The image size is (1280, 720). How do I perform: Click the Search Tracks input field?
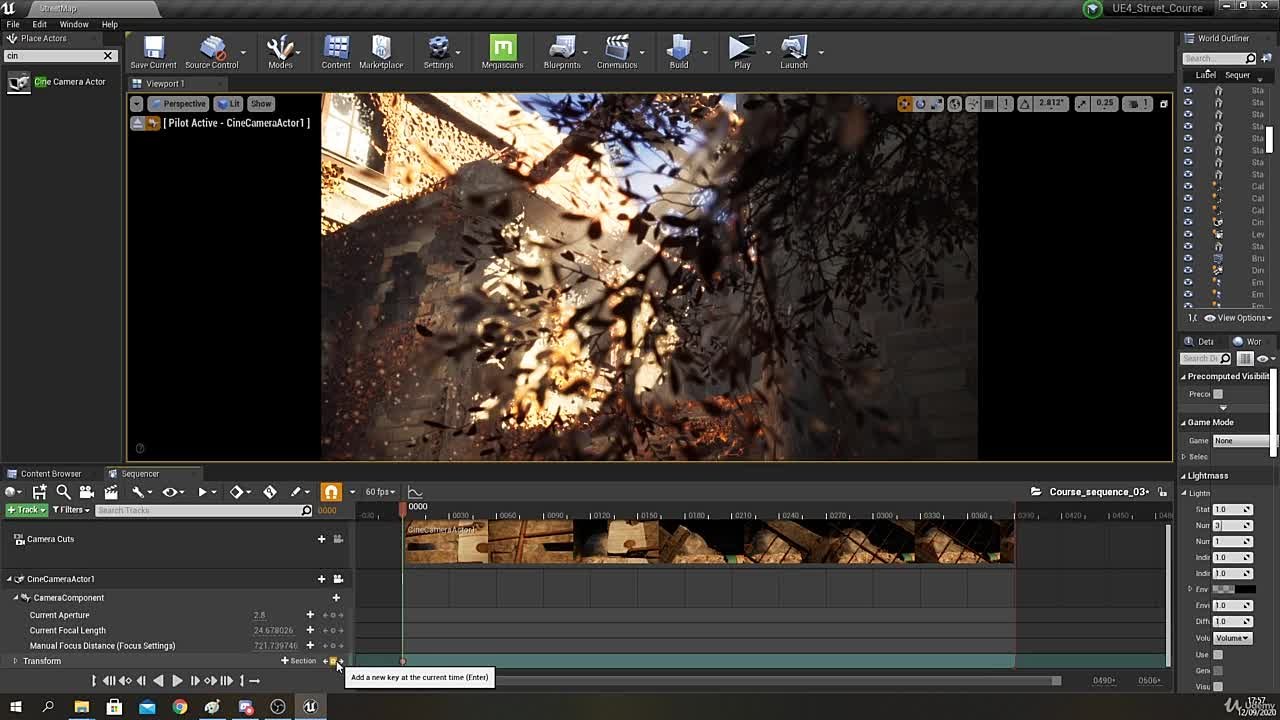click(x=204, y=510)
